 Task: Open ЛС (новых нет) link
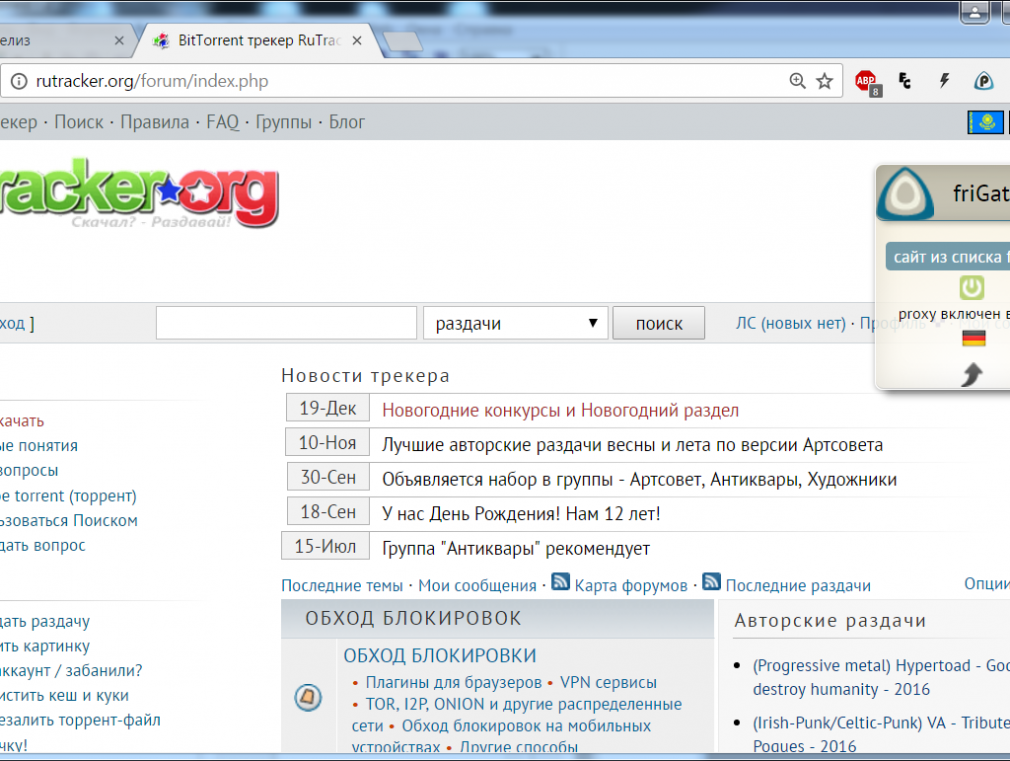coord(790,323)
